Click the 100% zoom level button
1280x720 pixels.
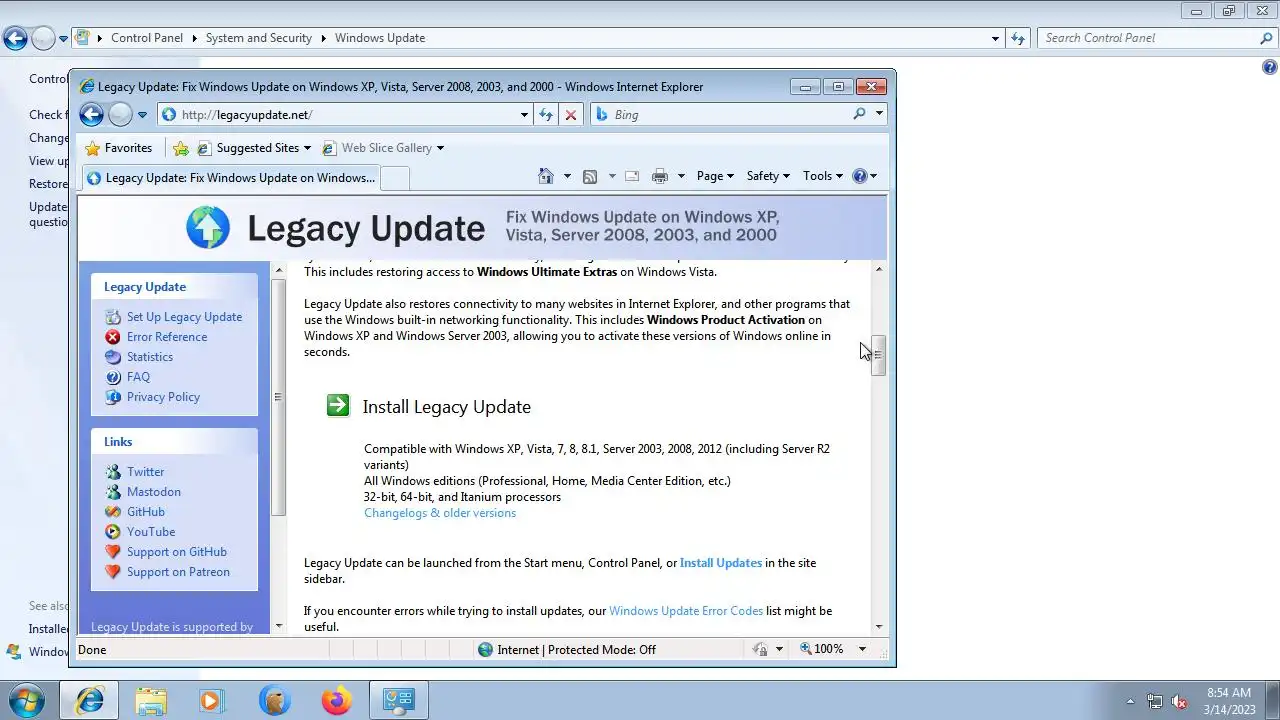tap(823, 650)
